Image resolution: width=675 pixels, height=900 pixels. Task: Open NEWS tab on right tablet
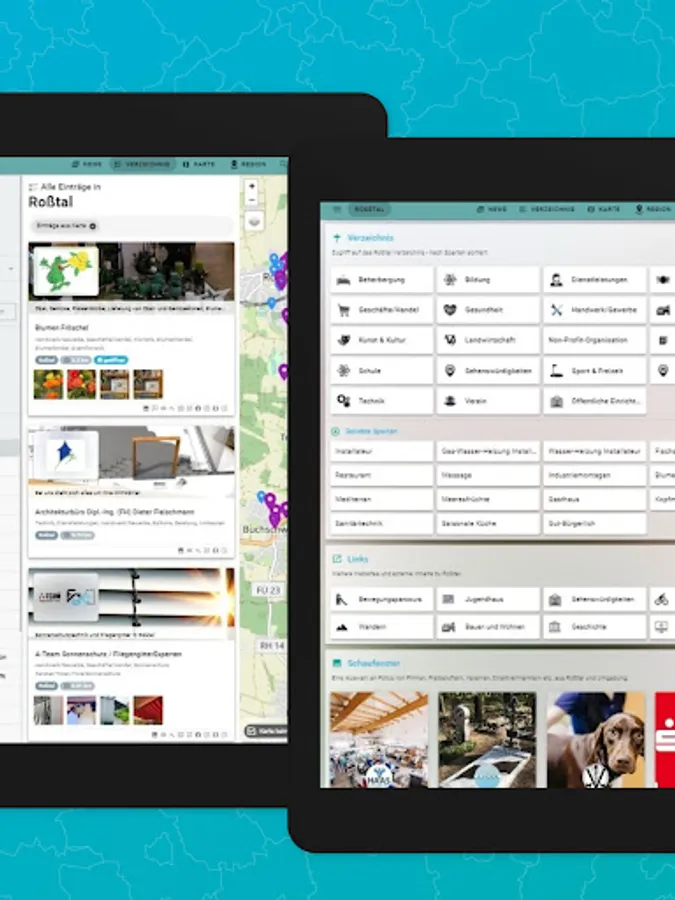click(492, 210)
